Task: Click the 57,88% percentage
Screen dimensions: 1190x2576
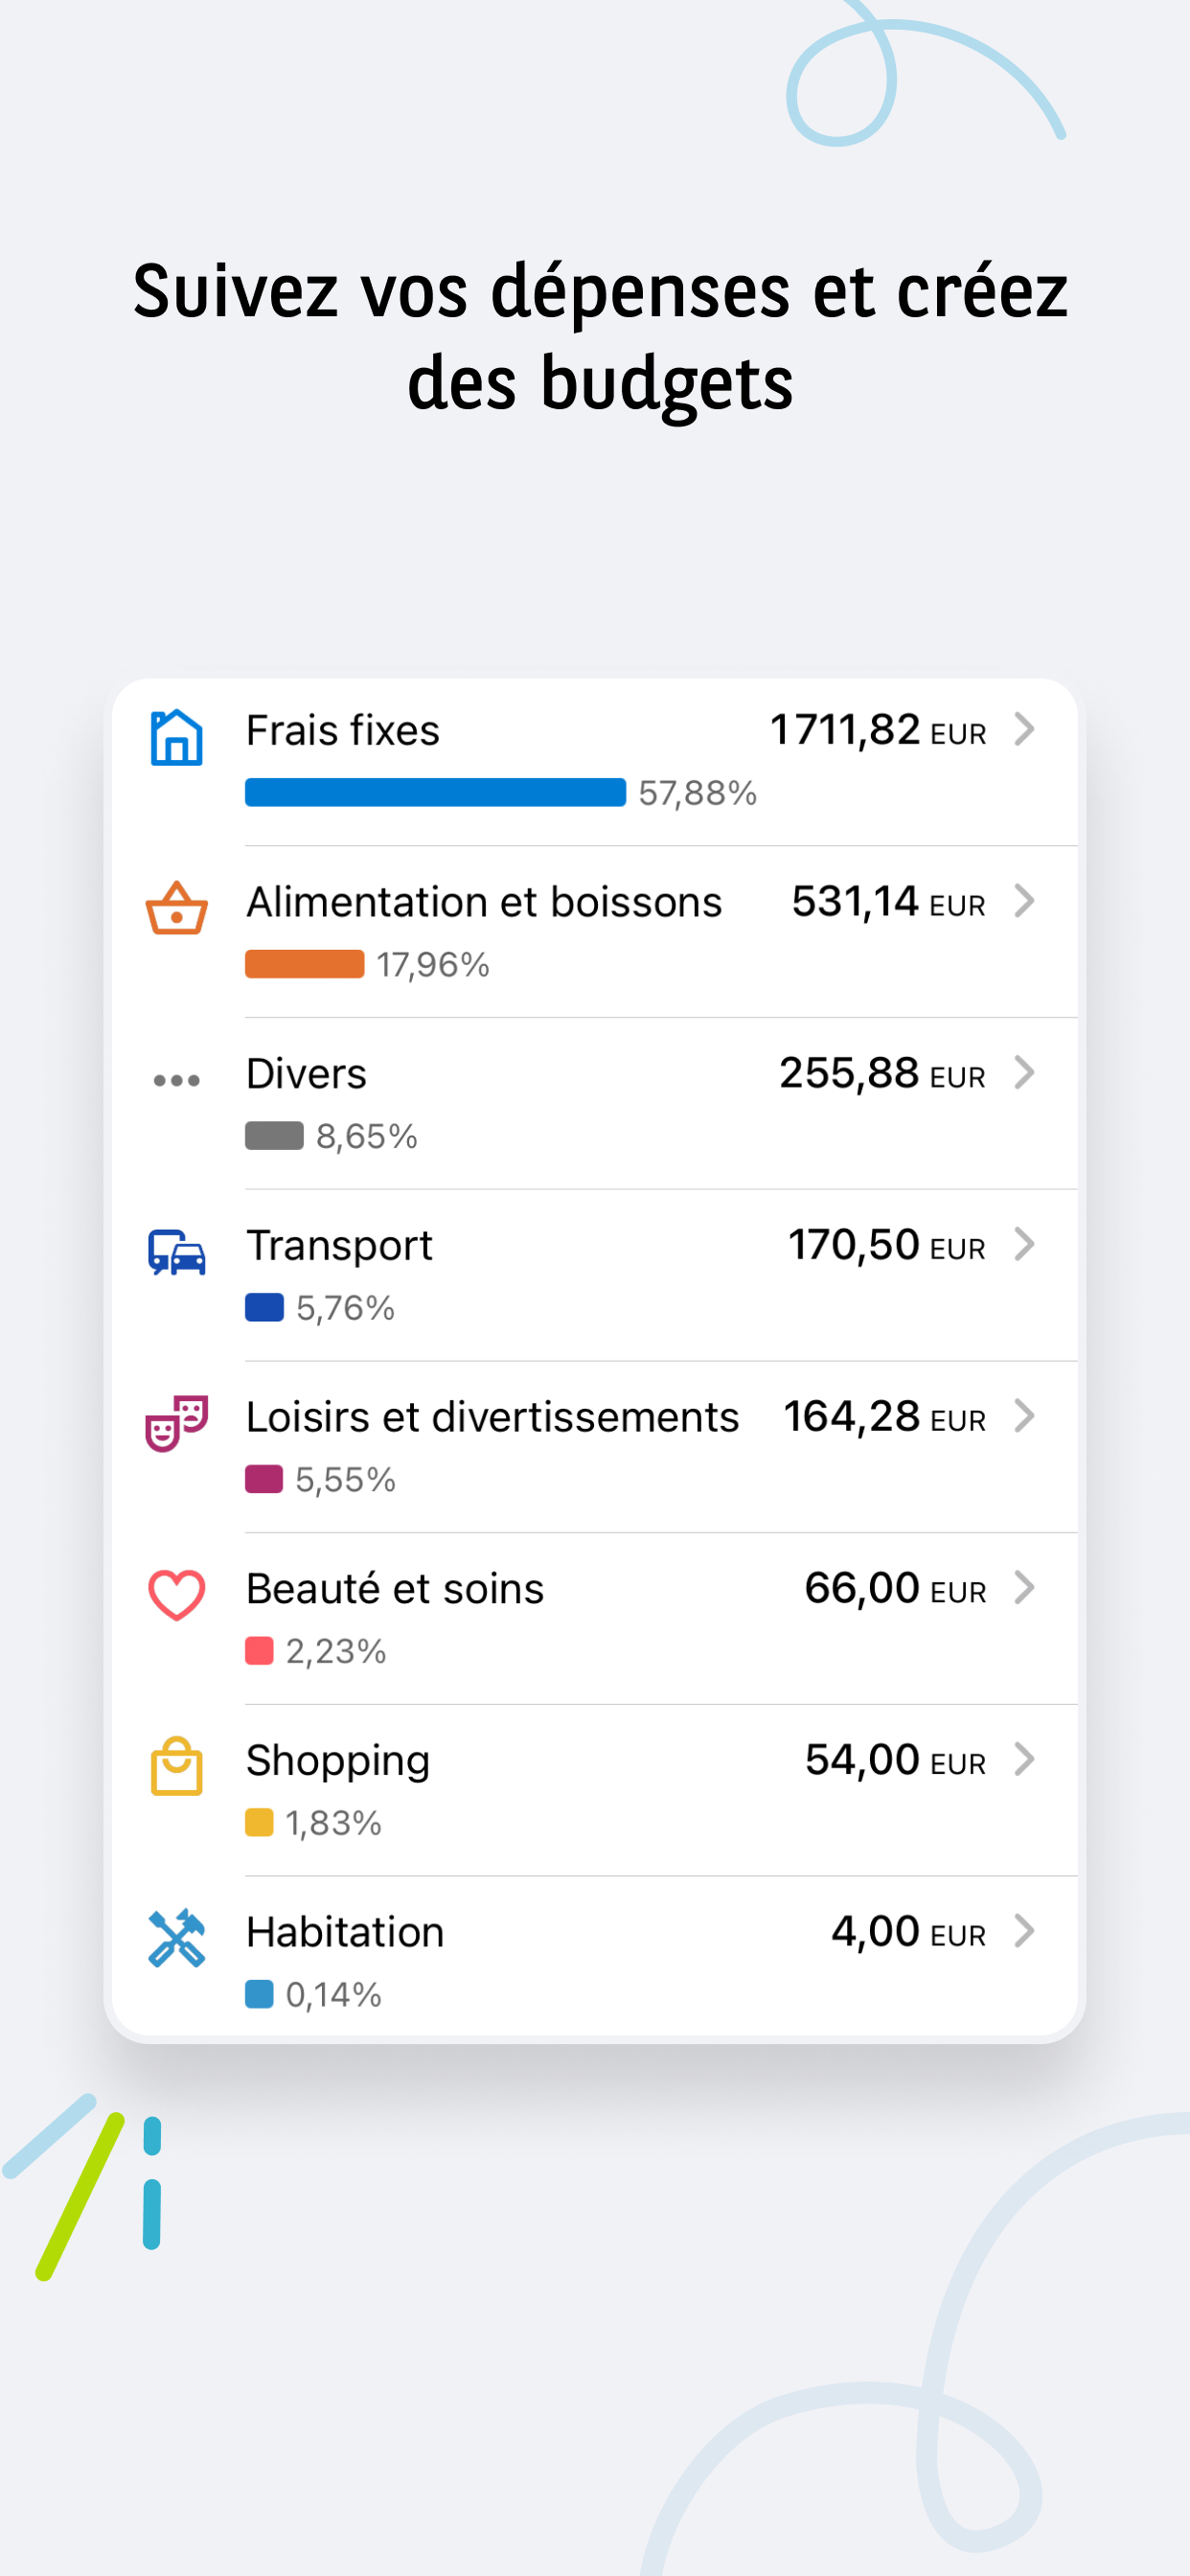Action: tap(698, 794)
